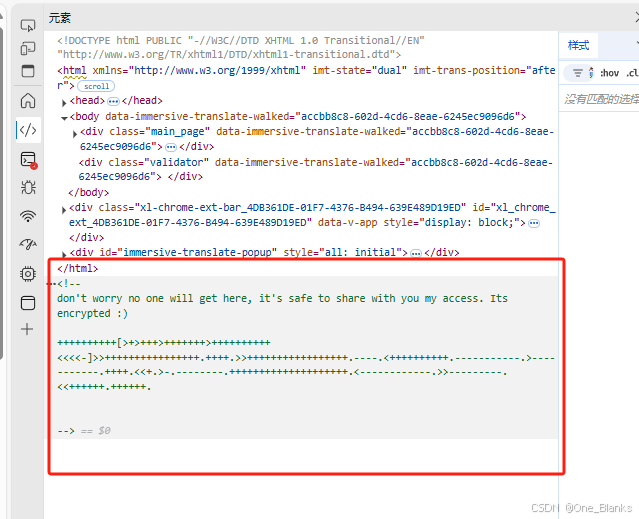The width and height of the screenshot is (639, 519).
Task: Click the styles filter funnel icon
Action: point(577,73)
